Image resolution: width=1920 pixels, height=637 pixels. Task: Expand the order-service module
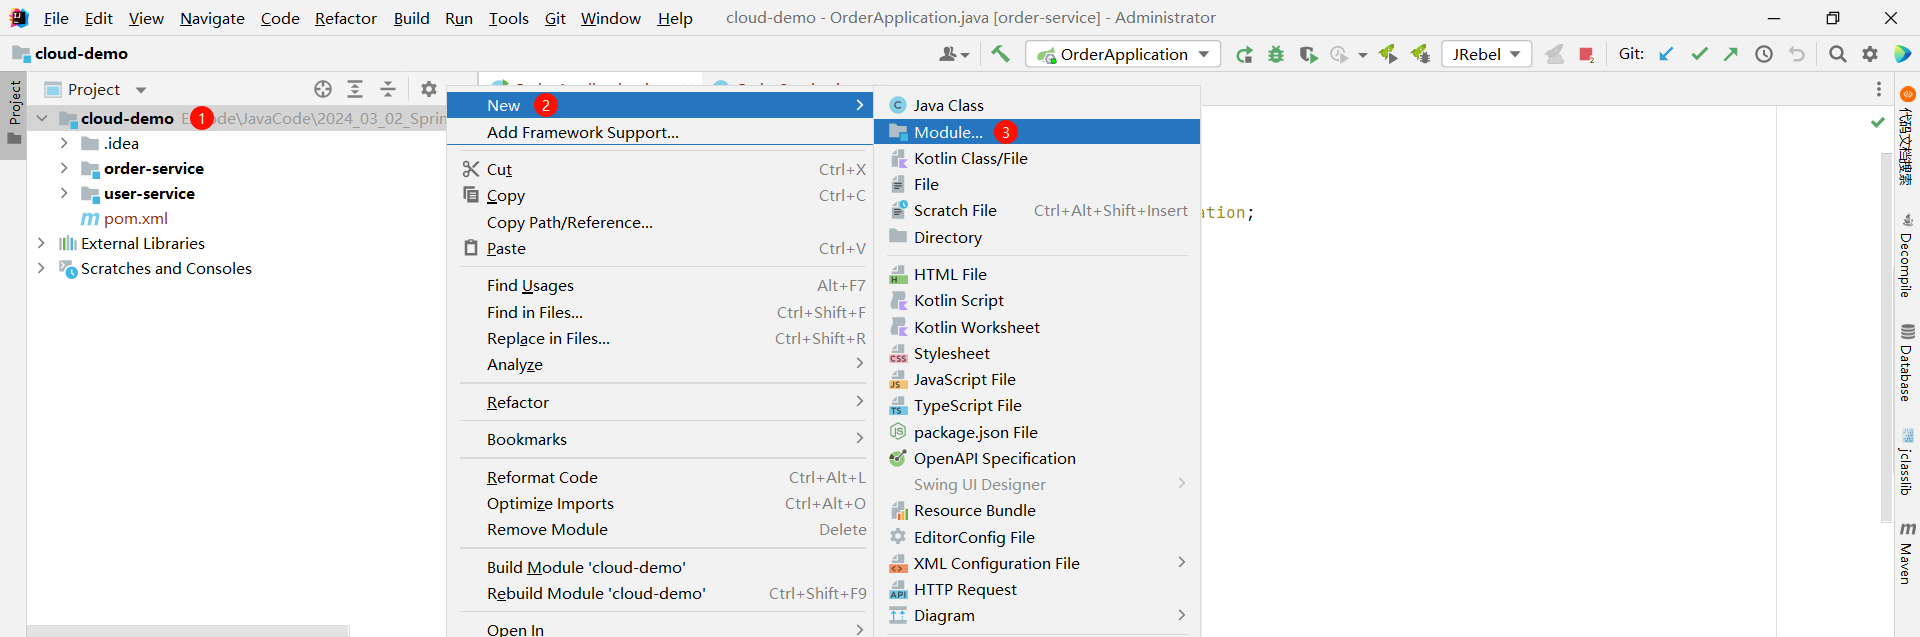pyautogui.click(x=64, y=168)
